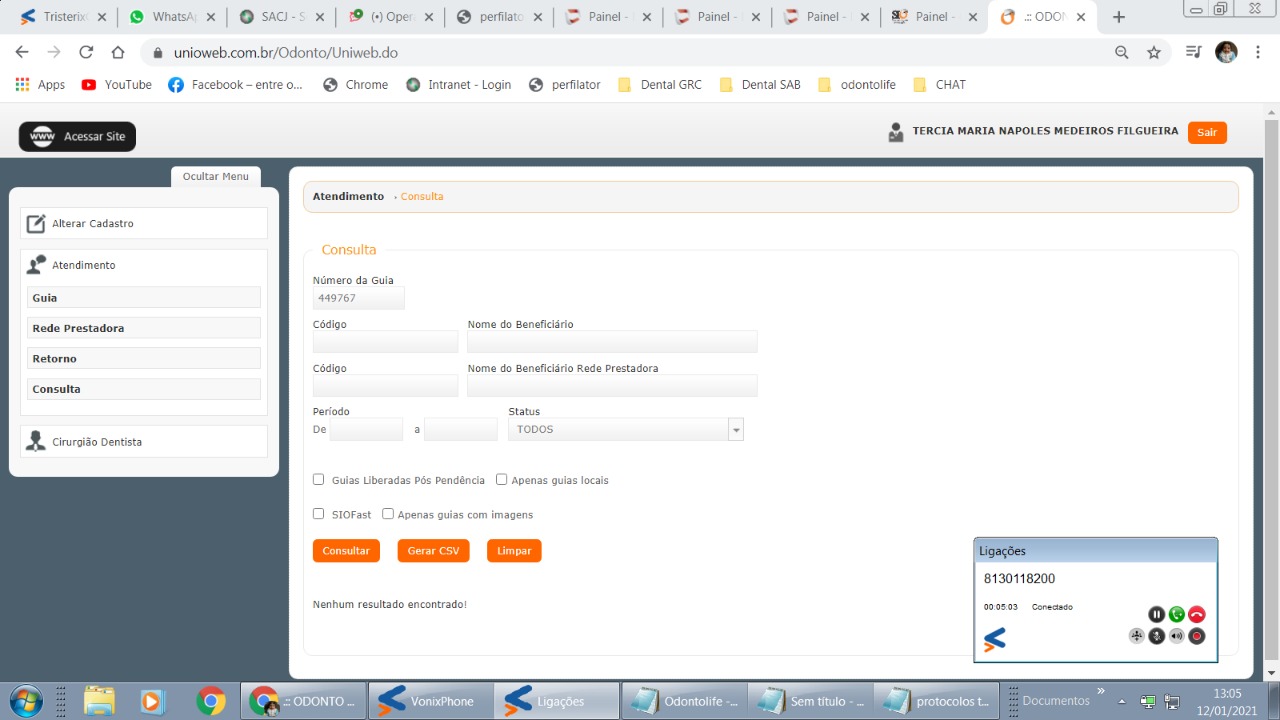Log out with the Sair button
This screenshot has height=720, width=1280.
click(1207, 133)
